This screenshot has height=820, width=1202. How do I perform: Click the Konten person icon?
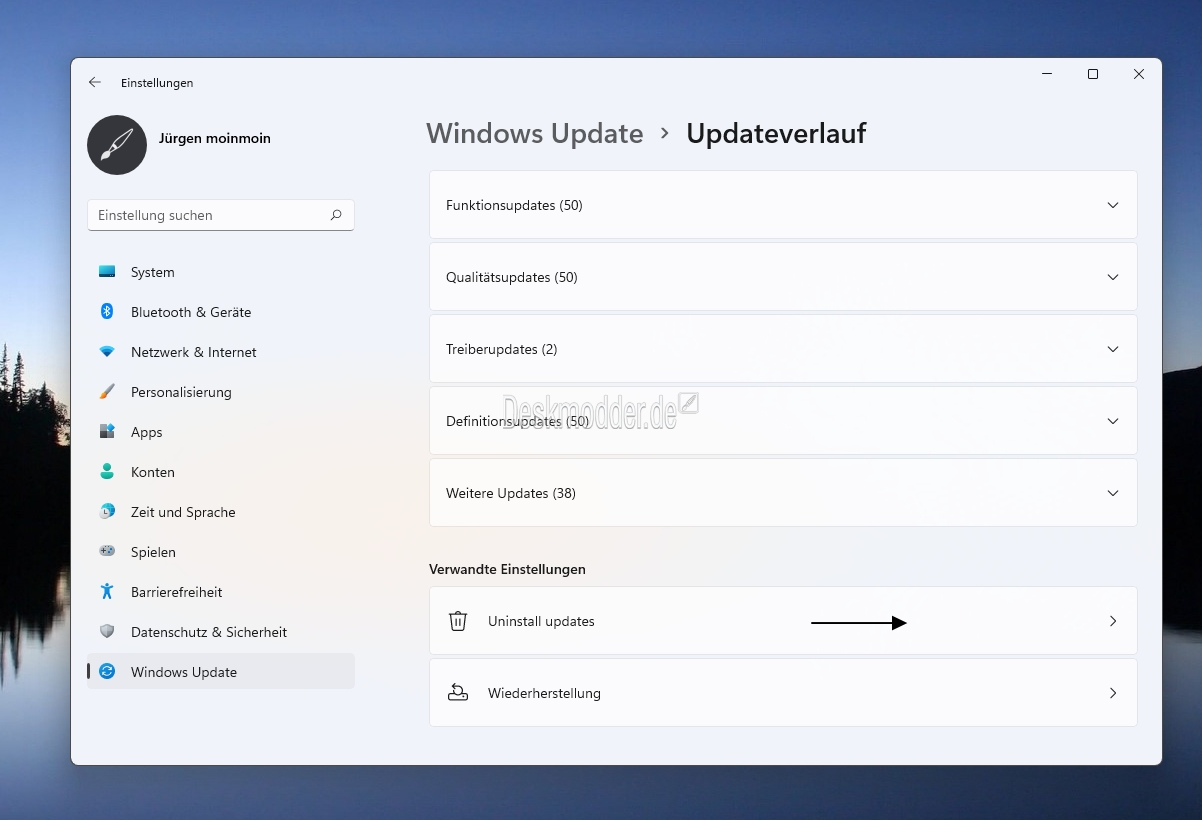[107, 472]
